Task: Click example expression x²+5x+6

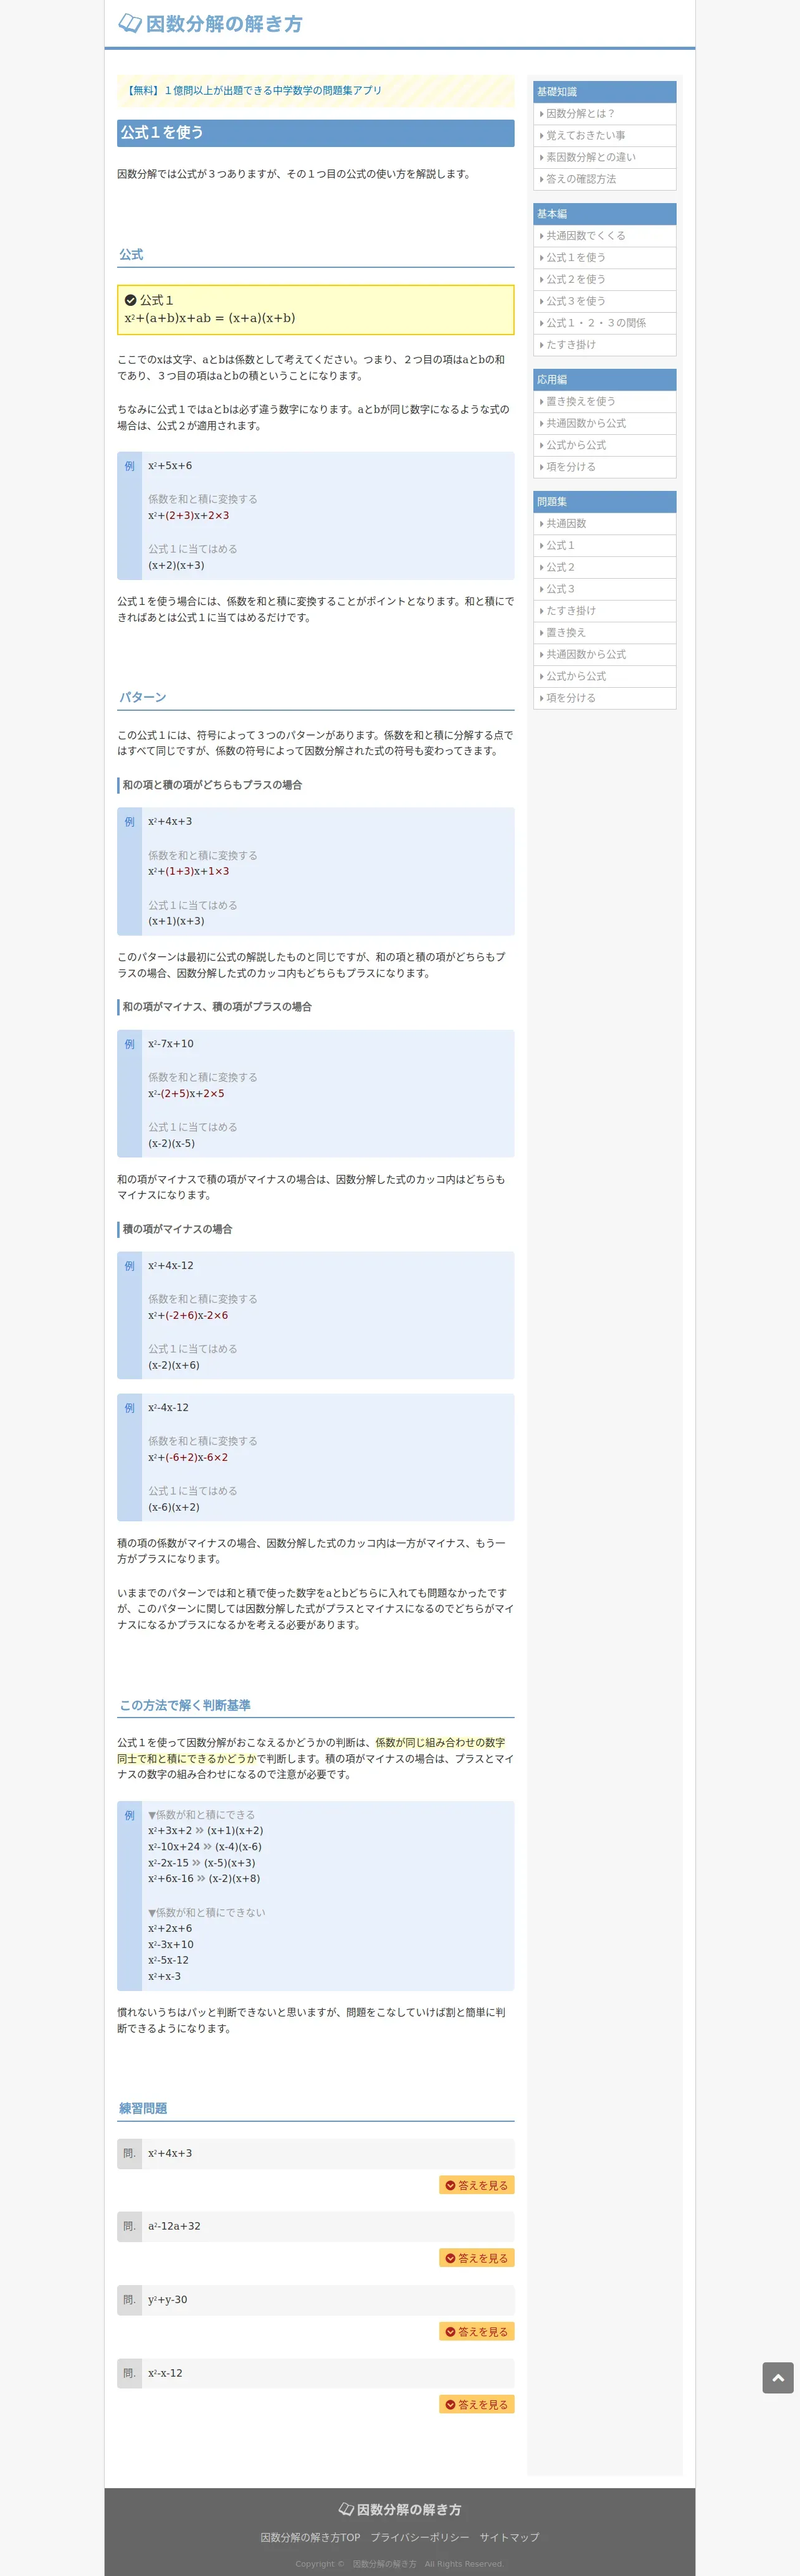Action: (x=170, y=466)
